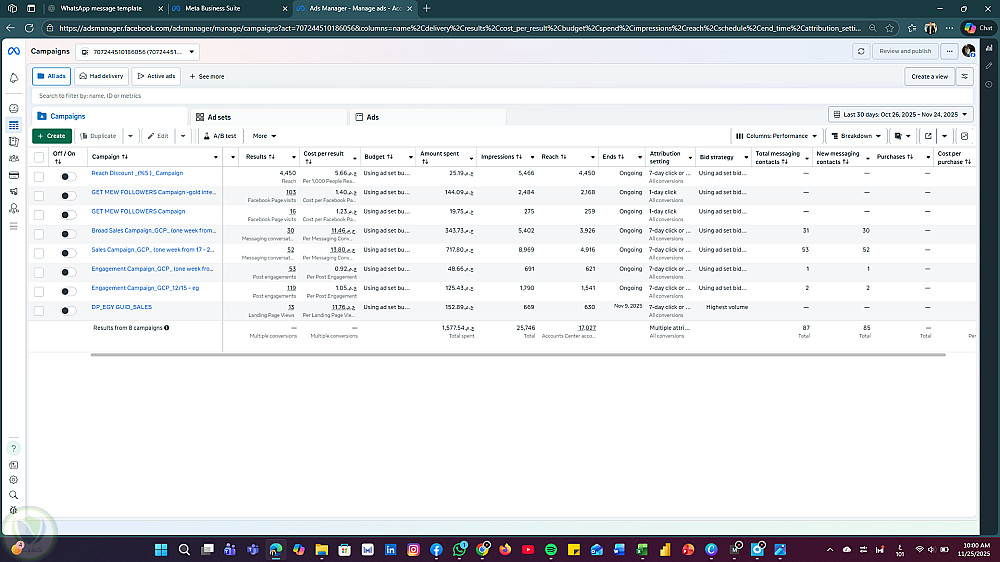This screenshot has height=562, width=1000.
Task: Expand the More actions dropdown
Action: coord(264,136)
